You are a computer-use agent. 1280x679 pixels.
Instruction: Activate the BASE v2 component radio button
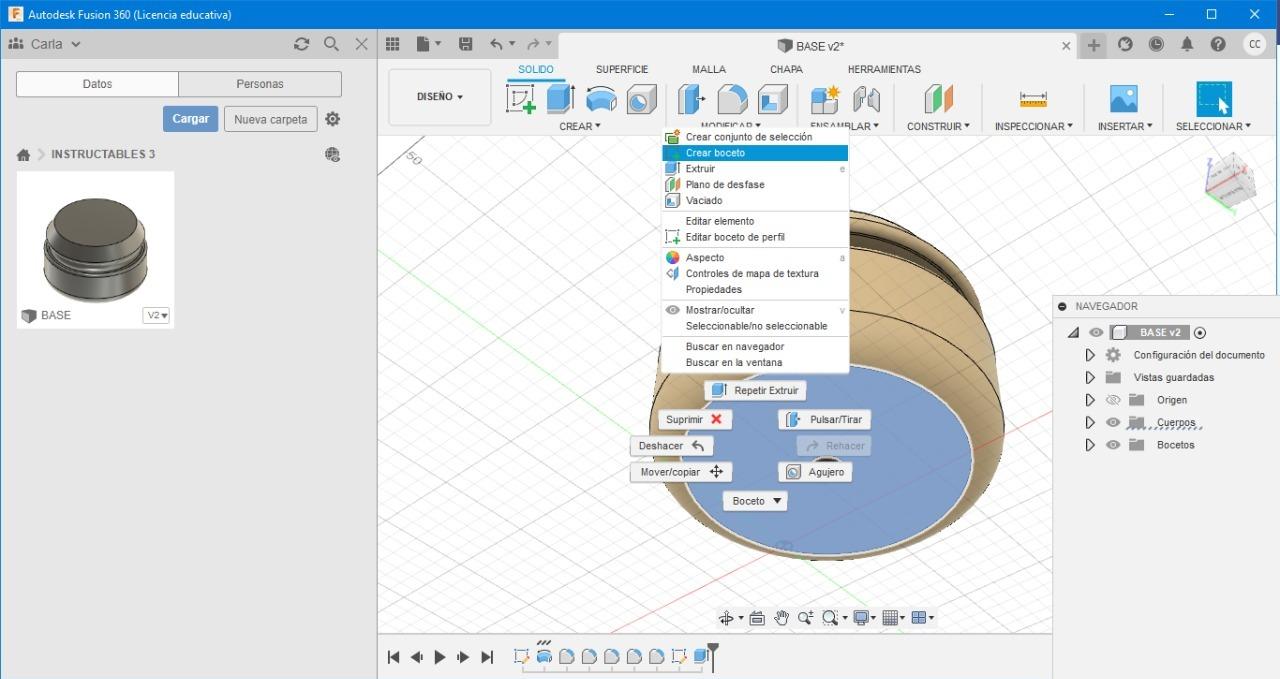point(1200,333)
